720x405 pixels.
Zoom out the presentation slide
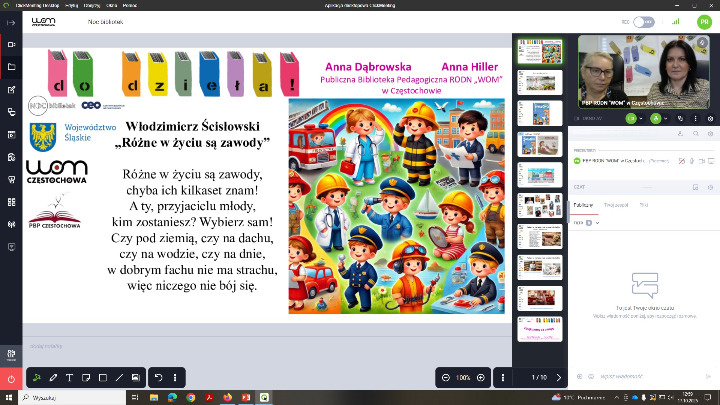click(x=445, y=377)
